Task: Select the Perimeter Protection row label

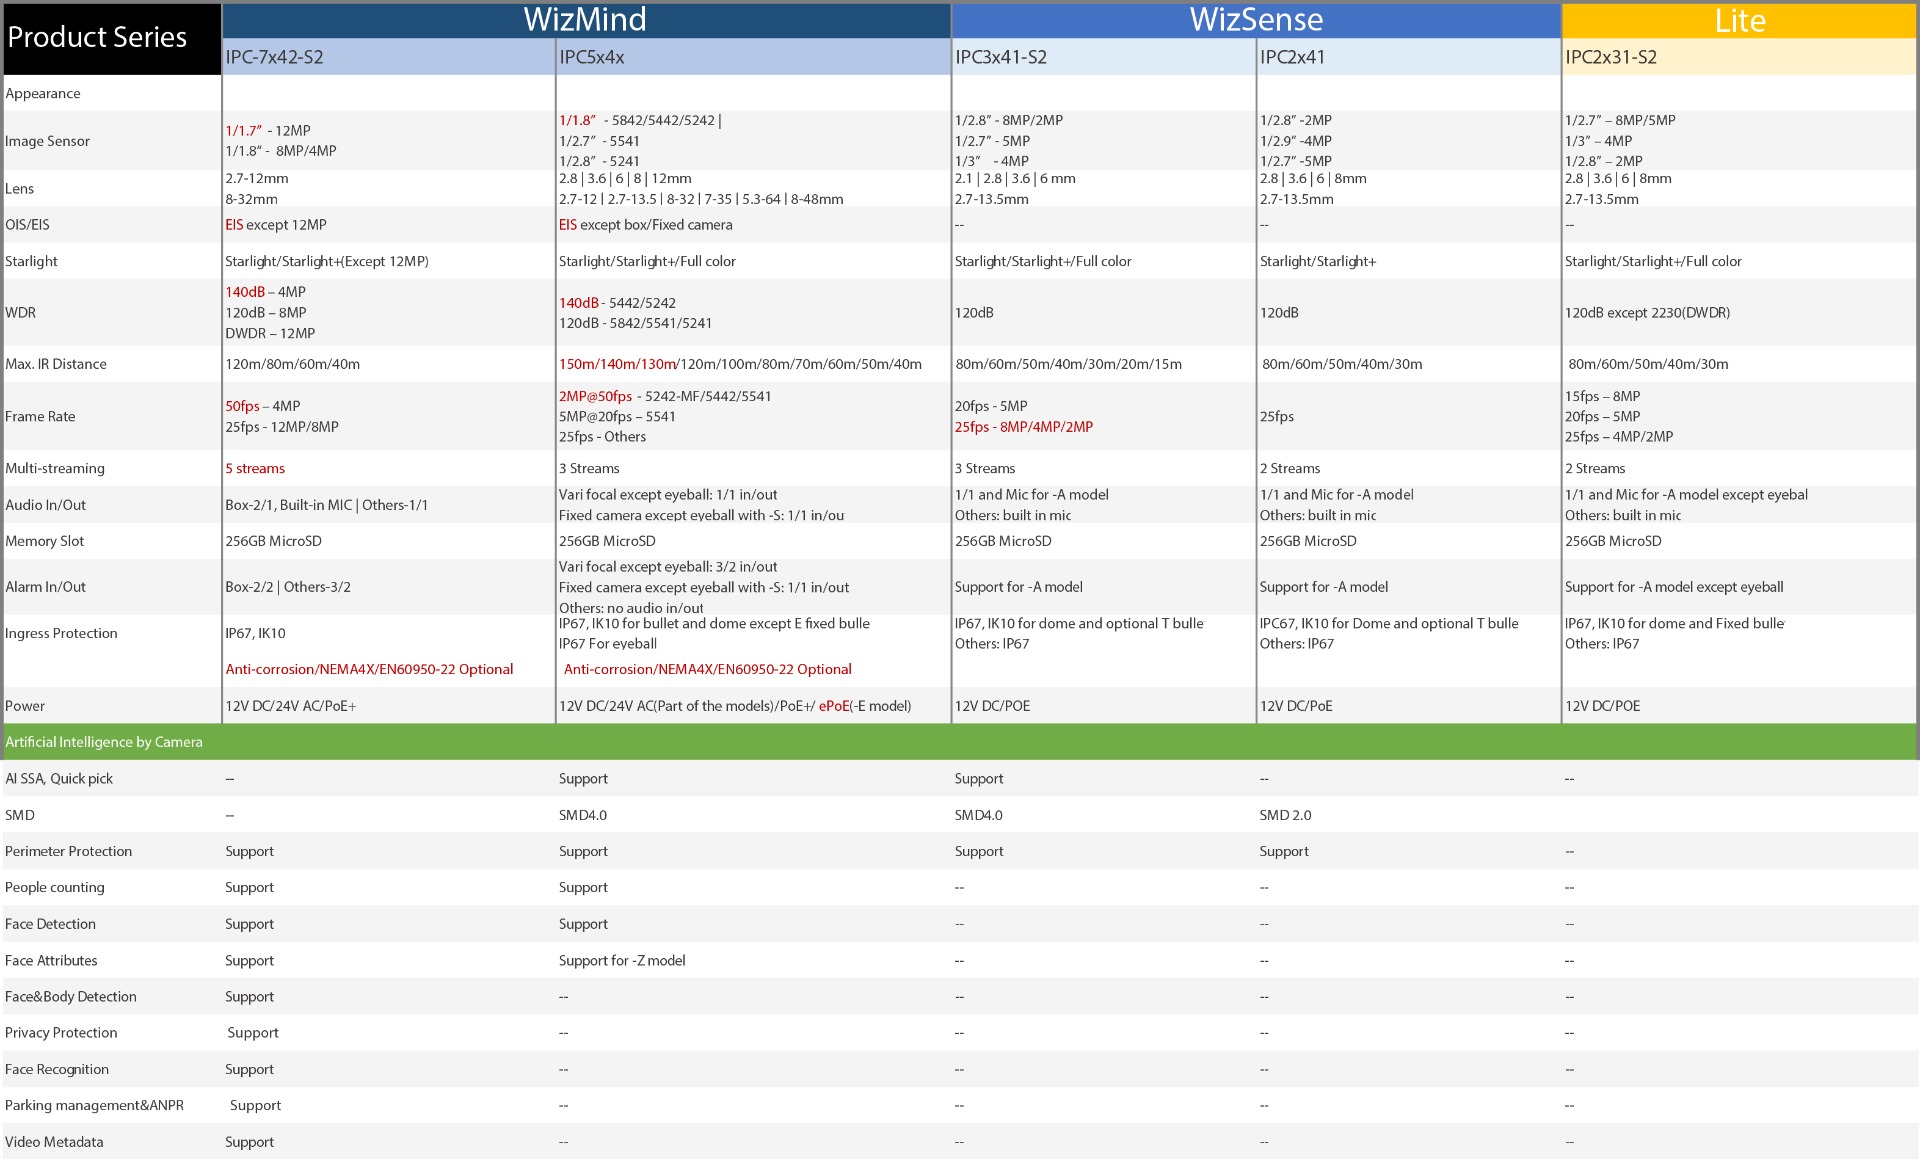Action: coord(68,851)
